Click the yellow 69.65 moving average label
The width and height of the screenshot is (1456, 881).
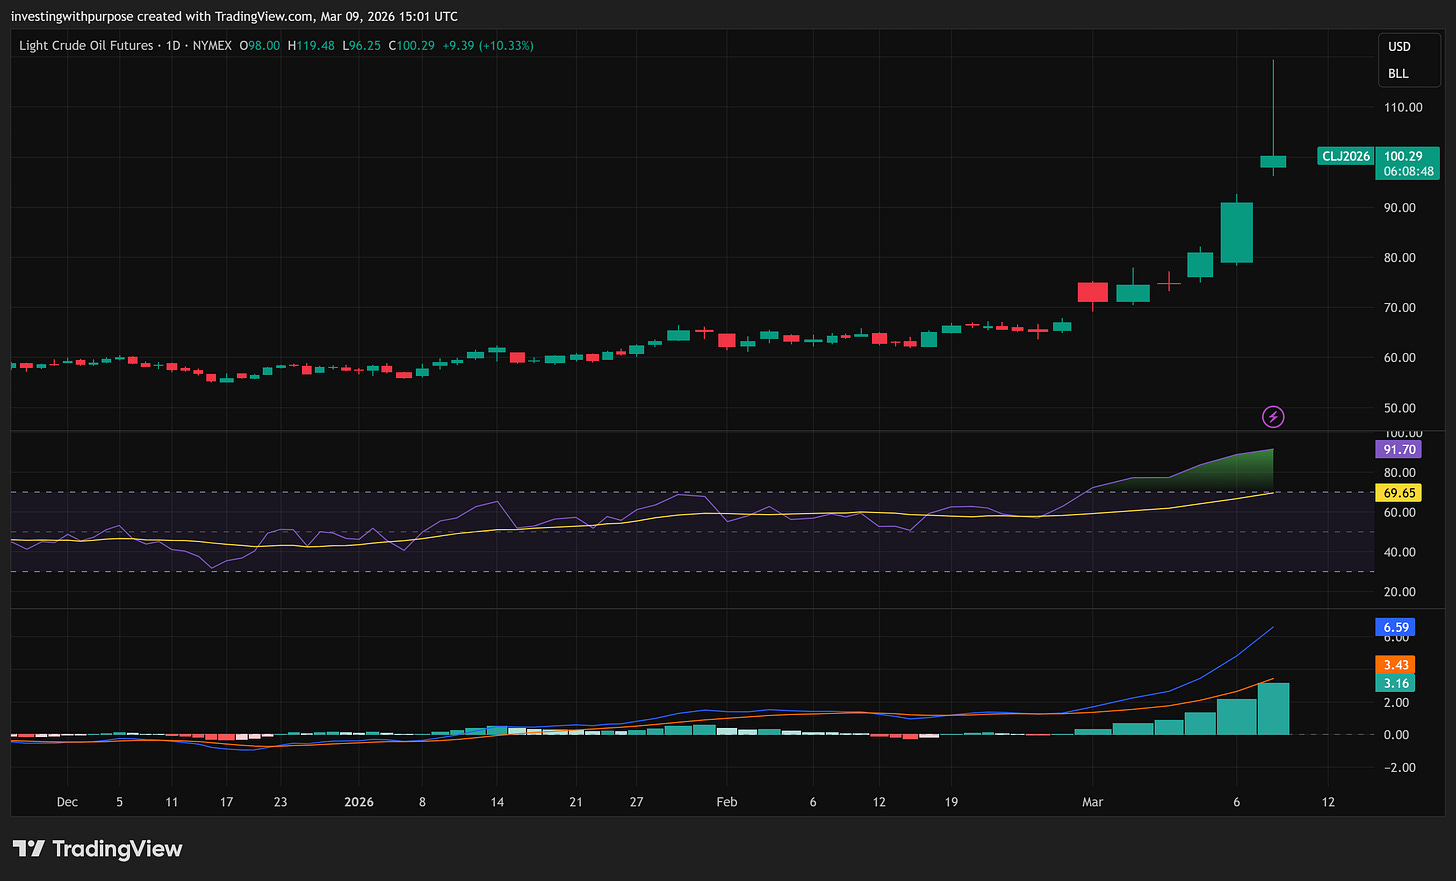pos(1399,493)
